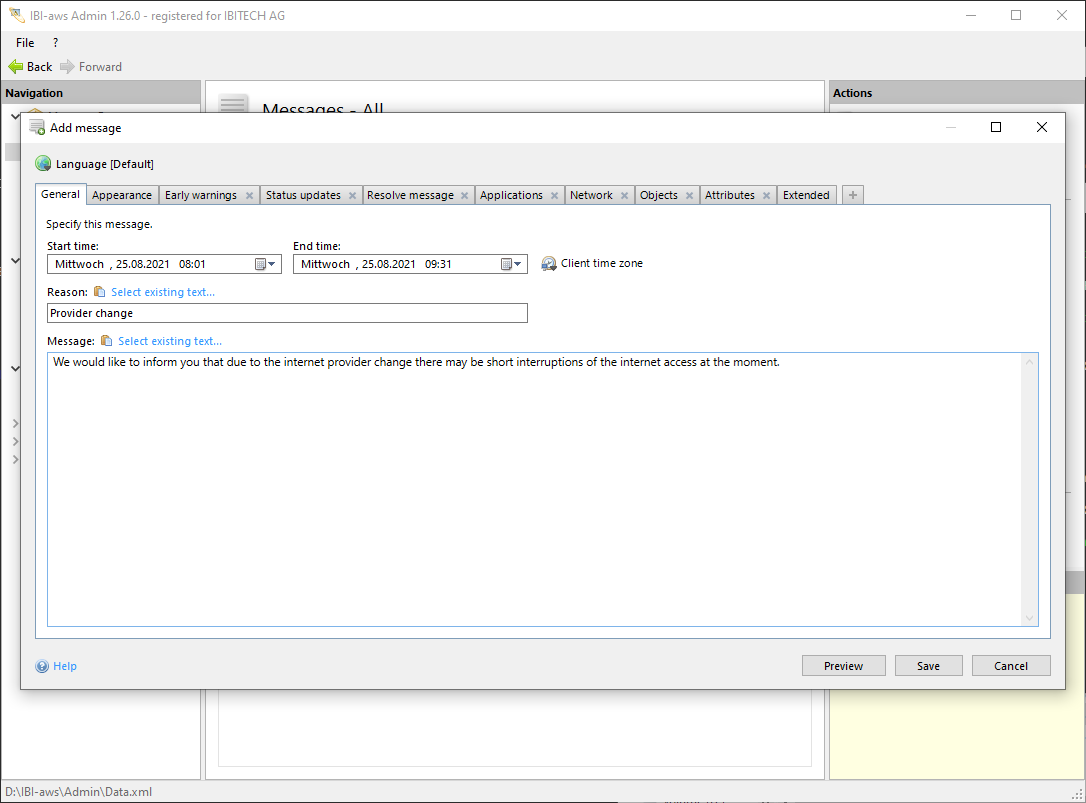Image resolution: width=1086 pixels, height=803 pixels.
Task: Open the End time calendar dropdown
Action: [511, 264]
